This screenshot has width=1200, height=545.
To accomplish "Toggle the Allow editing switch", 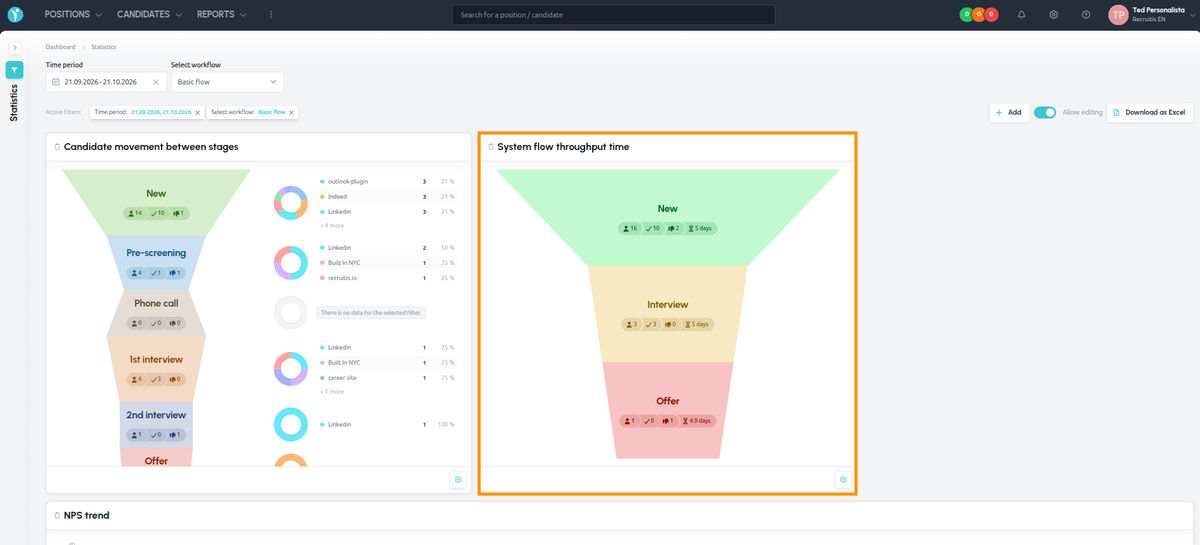I will [x=1045, y=112].
